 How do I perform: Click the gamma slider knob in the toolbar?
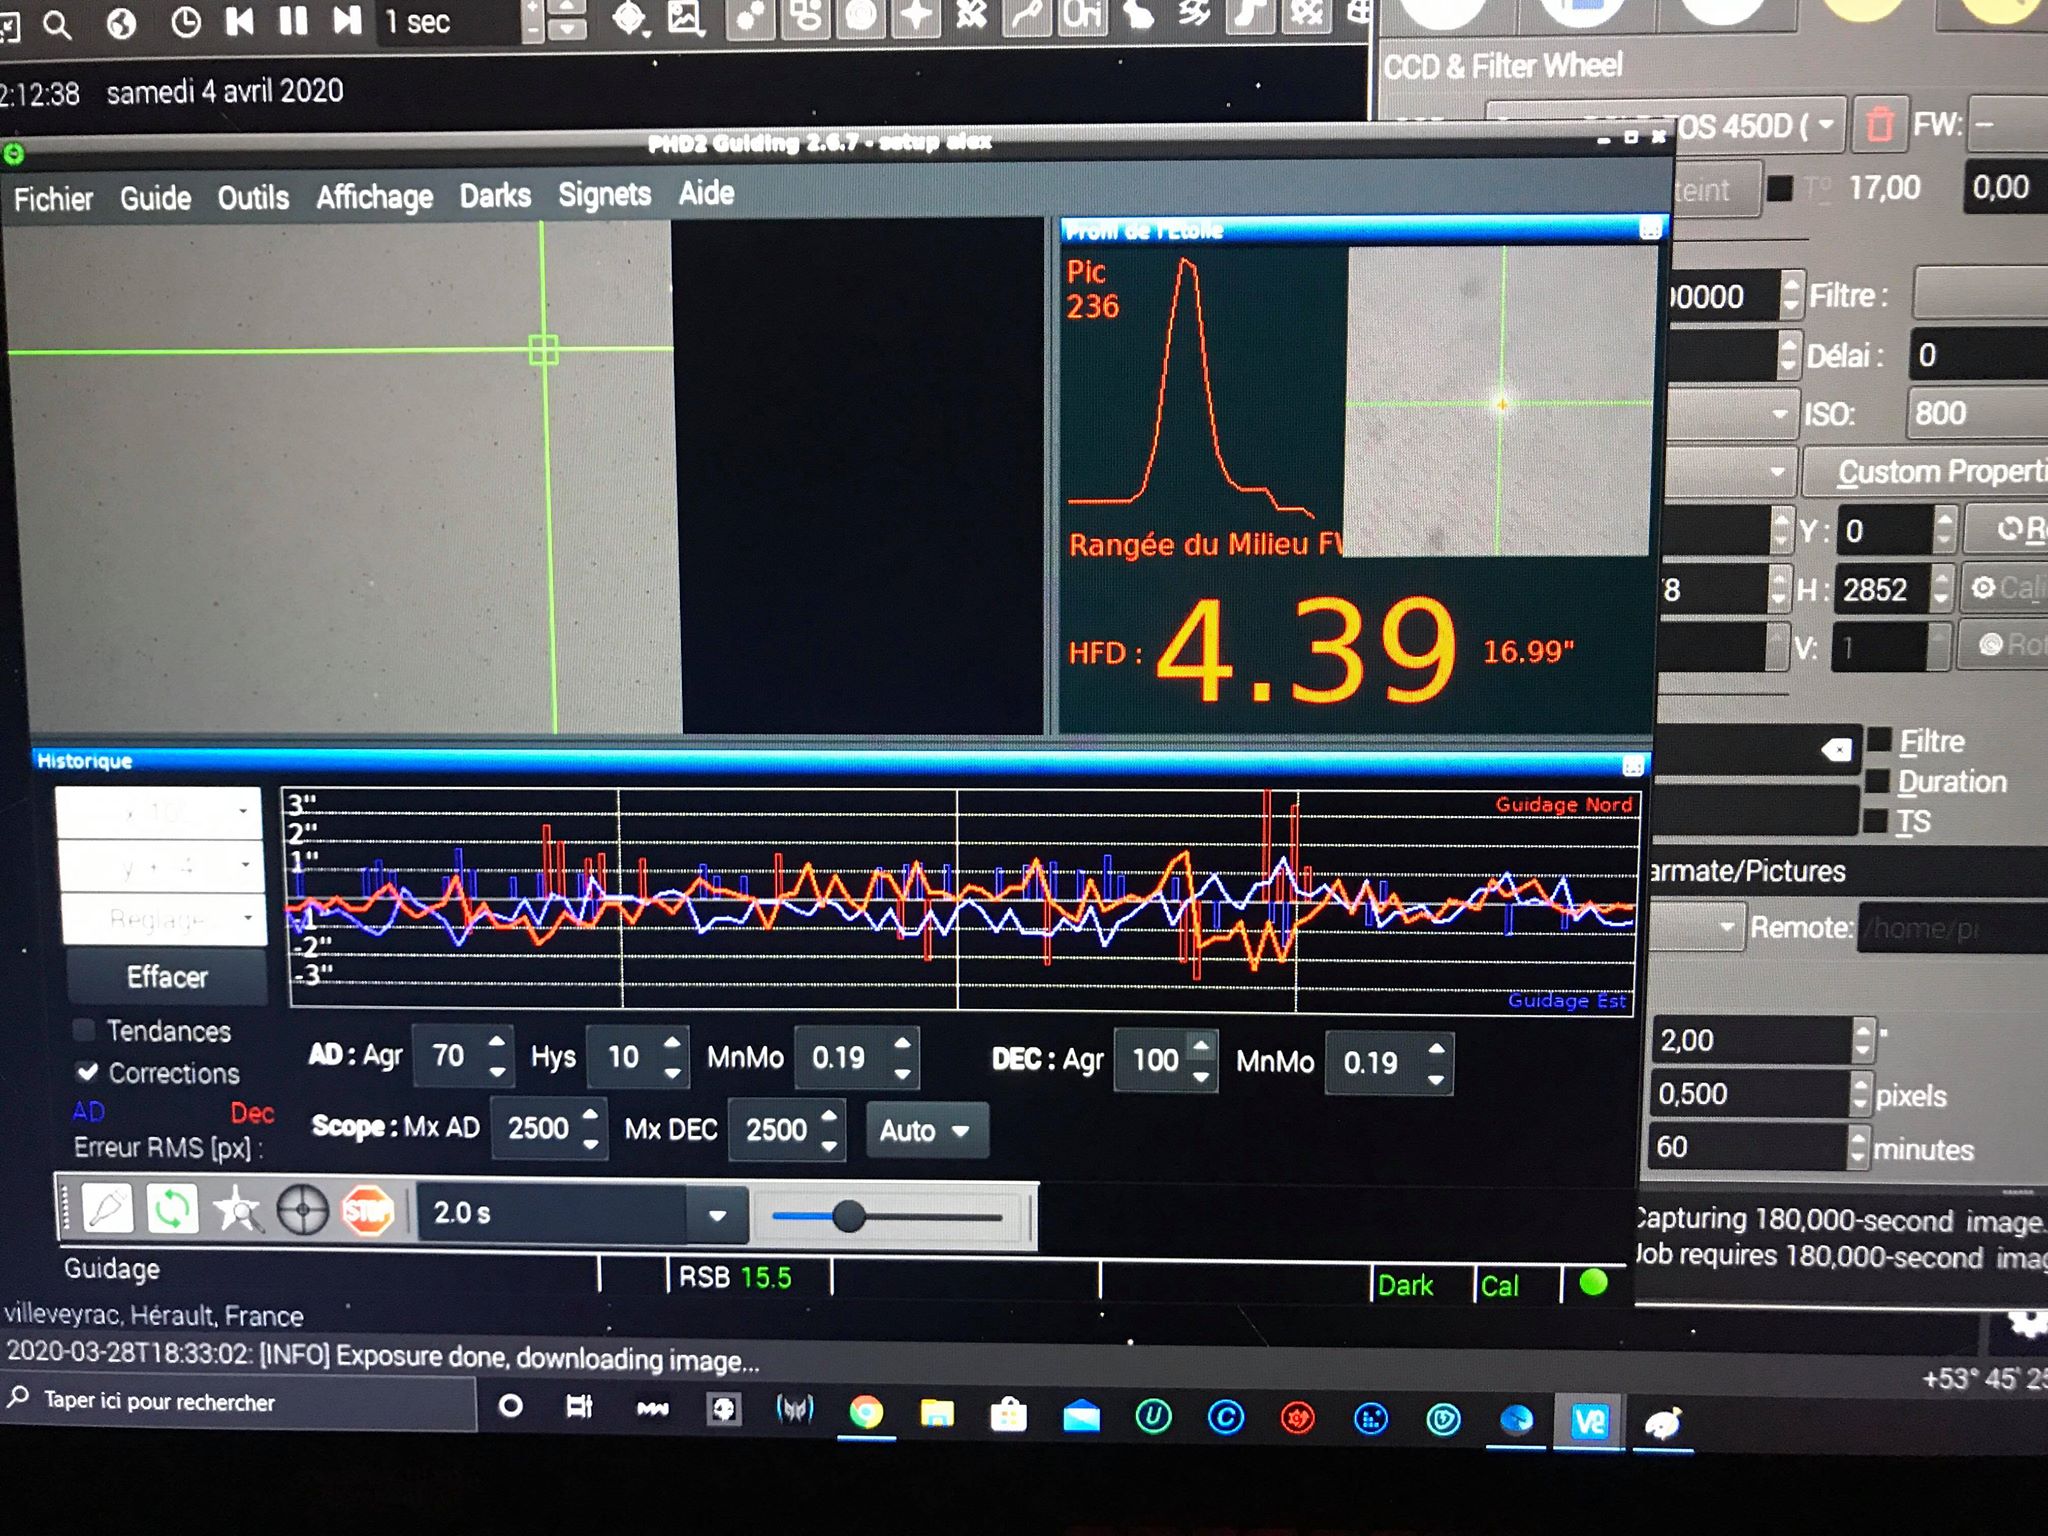(x=848, y=1216)
